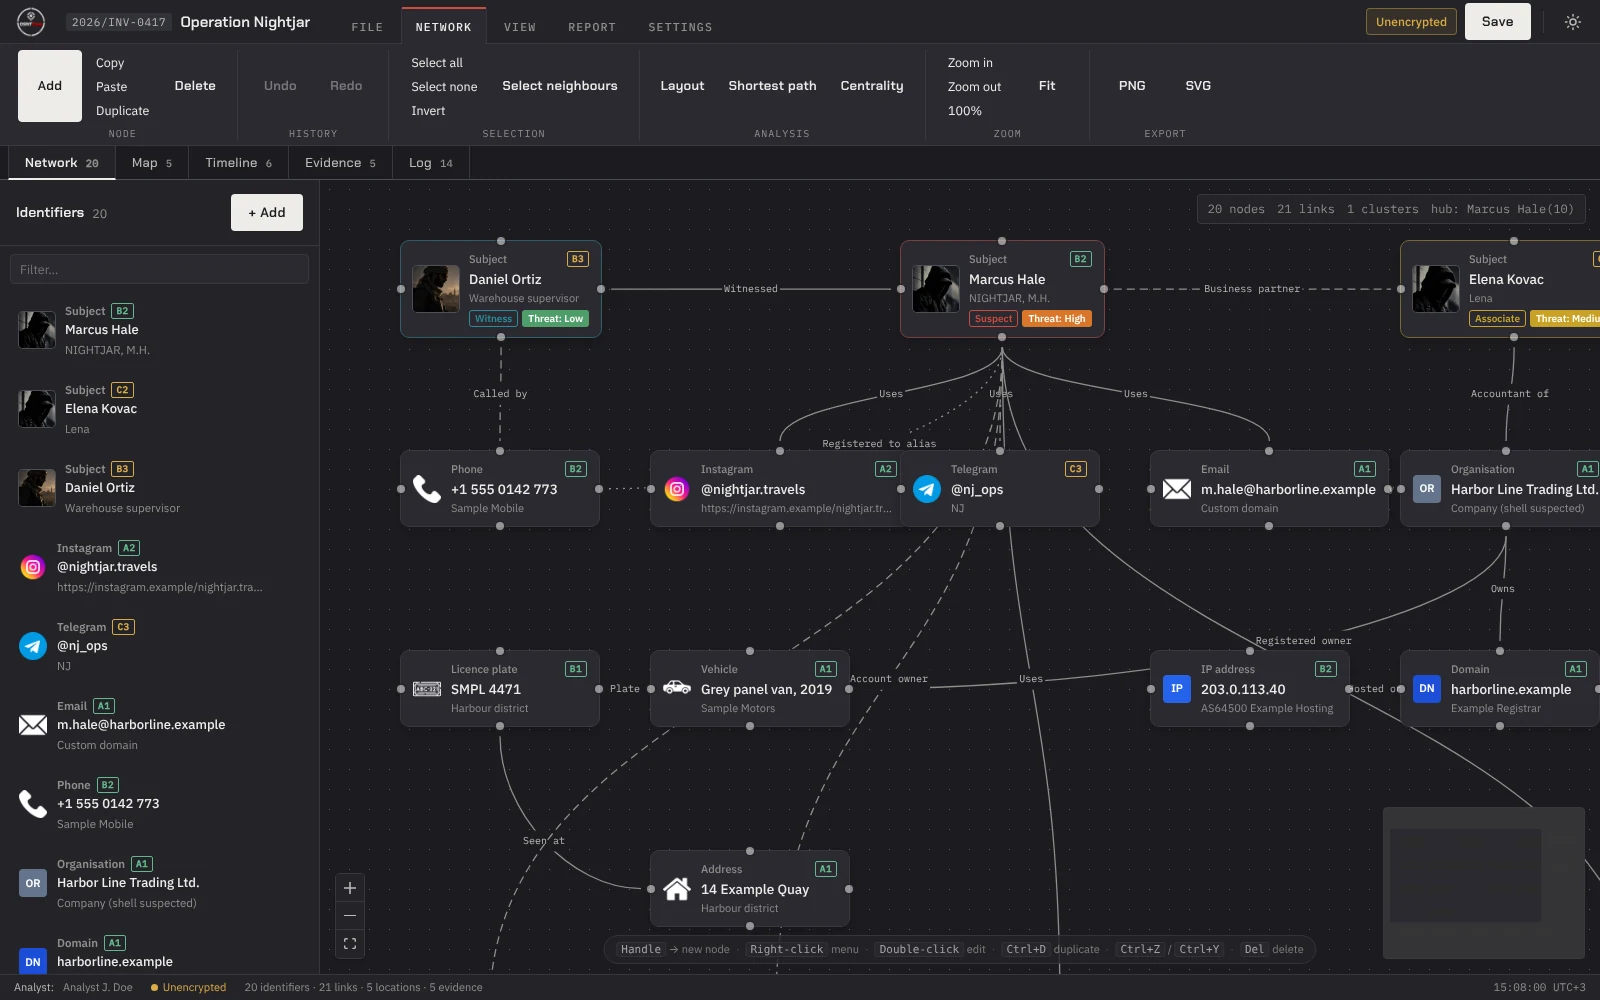The height and width of the screenshot is (1000, 1600).
Task: Click the licence plate icon in the SMPL 4471 node
Action: point(427,689)
